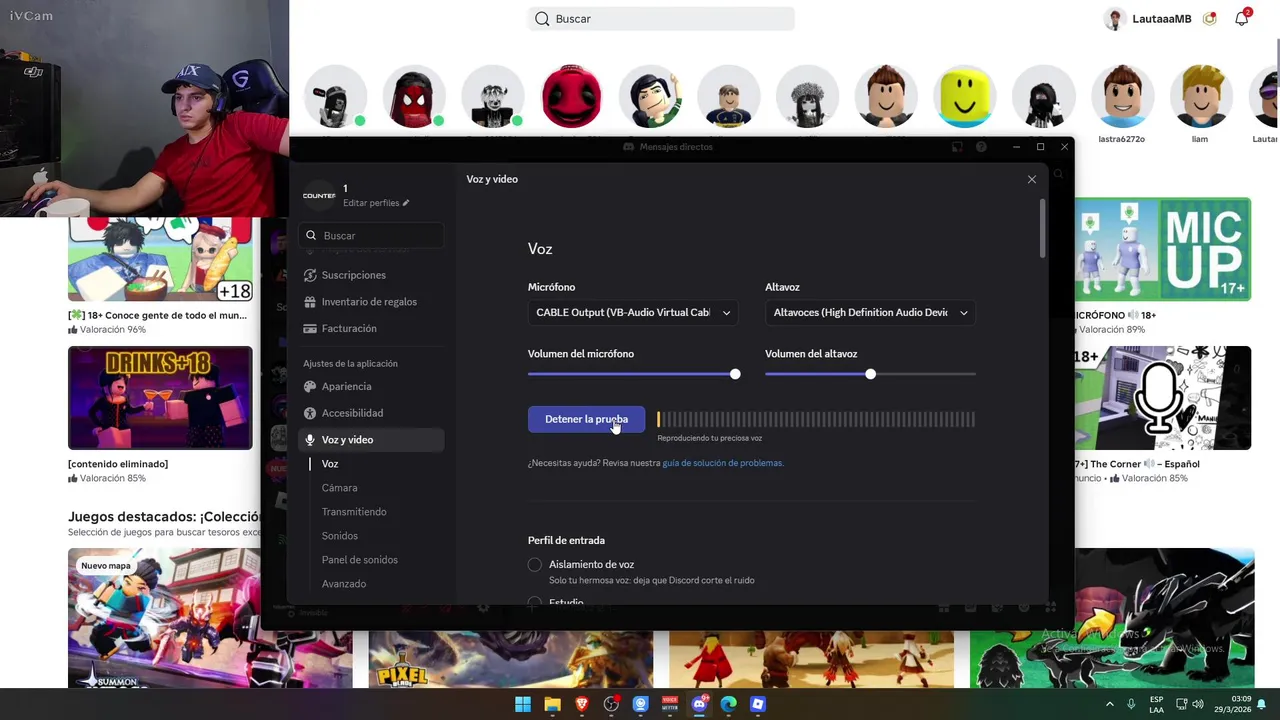
Task: Open MIC UP 17+ game thumbnail
Action: coord(1163,249)
